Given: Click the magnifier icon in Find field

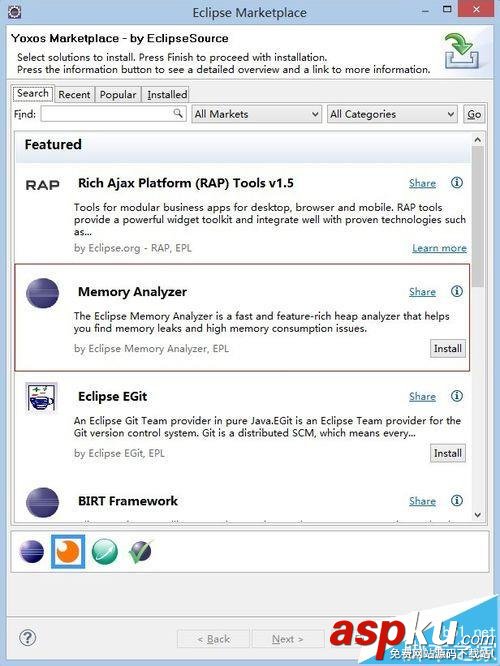Looking at the screenshot, I should 178,113.
